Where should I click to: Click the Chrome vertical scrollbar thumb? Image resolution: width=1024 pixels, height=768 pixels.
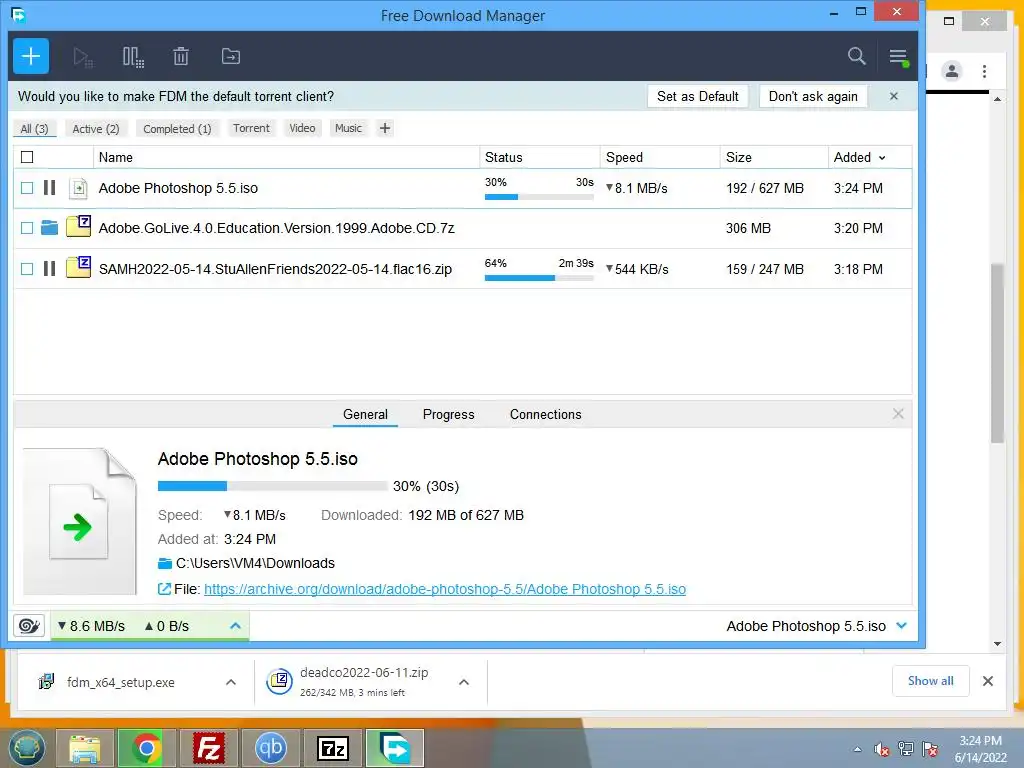(997, 353)
